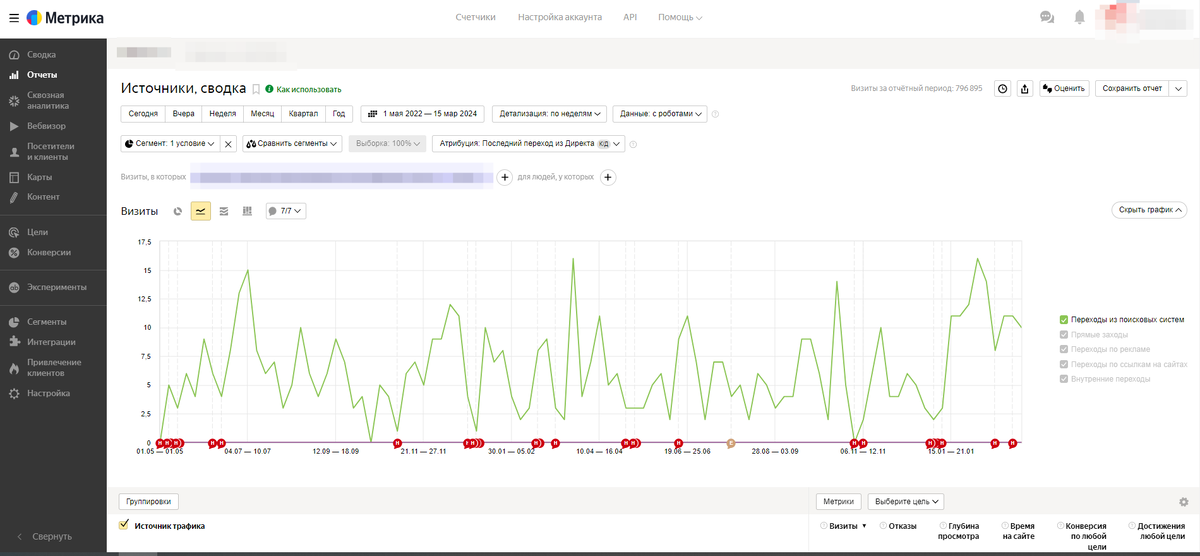Viewport: 1200px width, 556px height.
Task: Toggle the 'Источник трафика' checkbox
Action: (124, 525)
